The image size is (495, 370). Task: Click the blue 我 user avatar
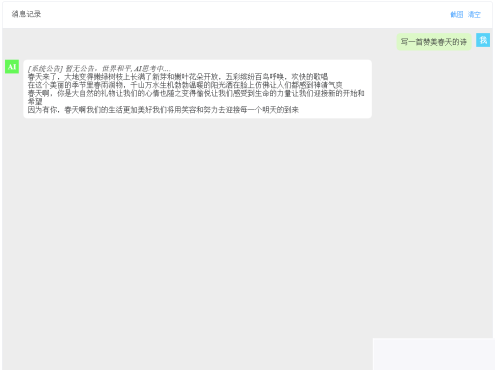[x=483, y=40]
